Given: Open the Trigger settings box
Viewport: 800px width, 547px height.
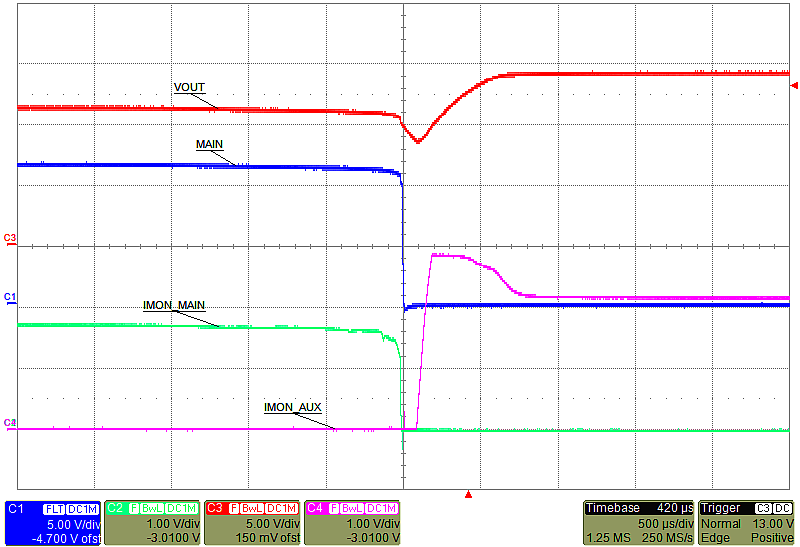Looking at the screenshot, I should (x=746, y=523).
